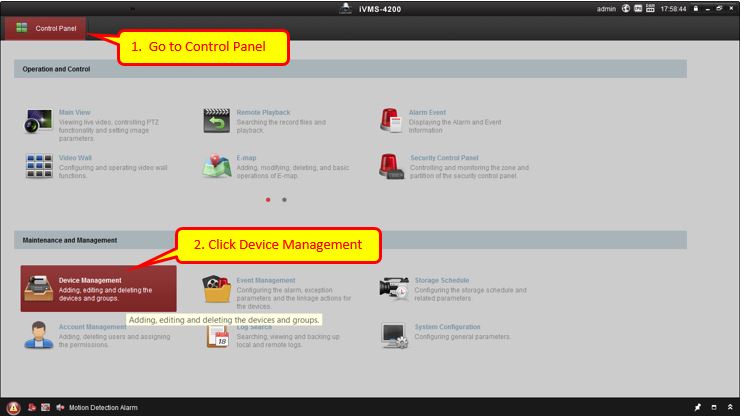The width and height of the screenshot is (742, 416).
Task: Click the alarm warning icon in status bar
Action: point(14,408)
